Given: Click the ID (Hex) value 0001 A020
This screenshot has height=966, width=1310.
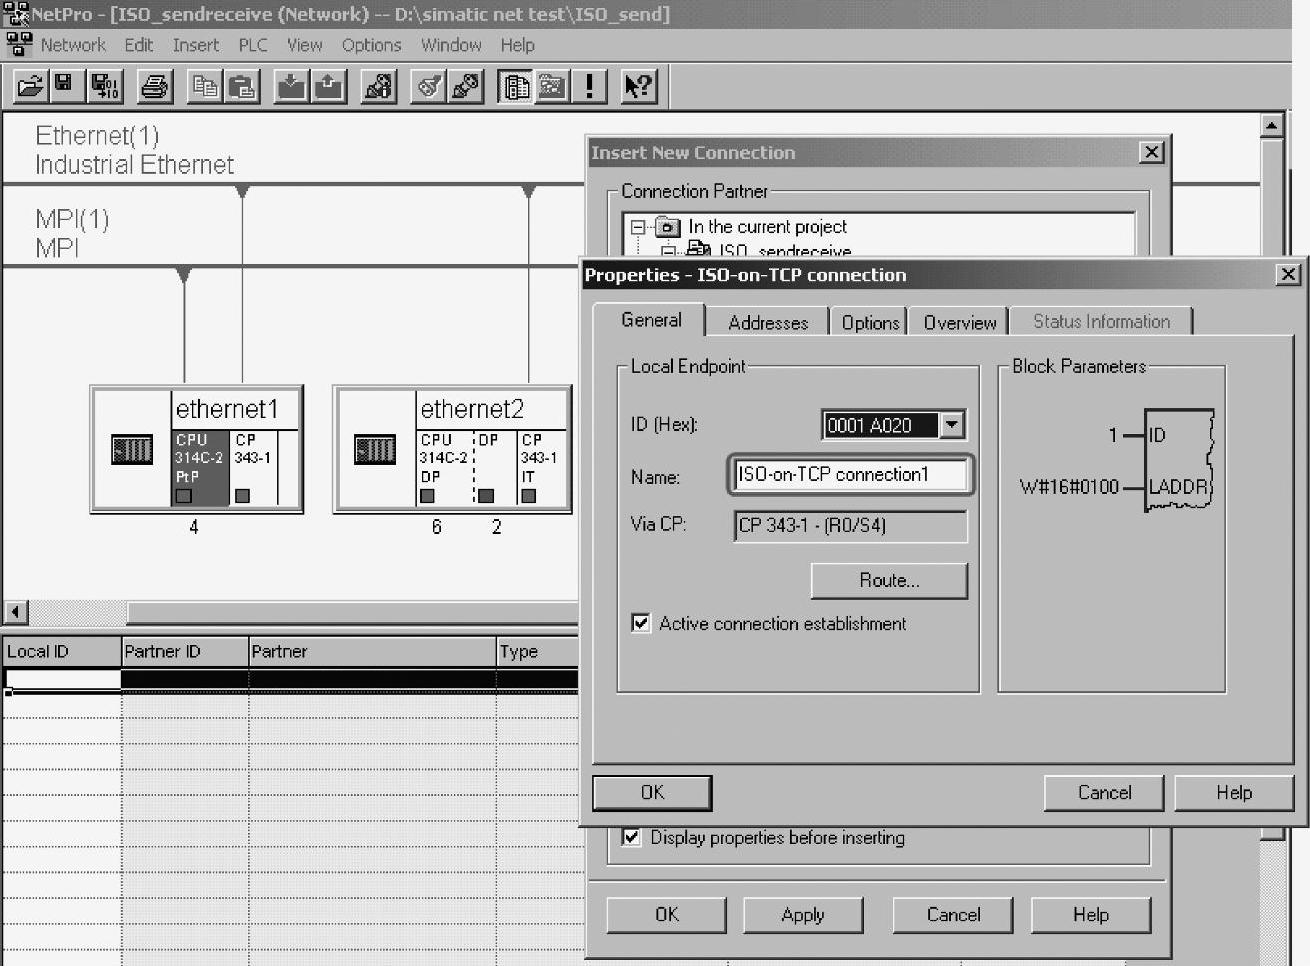Looking at the screenshot, I should click(880, 425).
